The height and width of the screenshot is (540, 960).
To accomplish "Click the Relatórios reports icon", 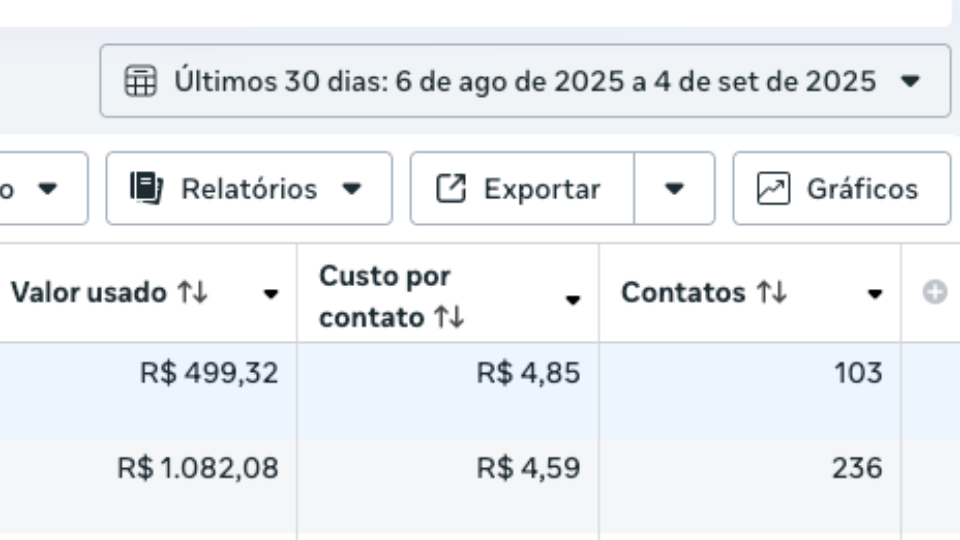I will click(x=146, y=189).
